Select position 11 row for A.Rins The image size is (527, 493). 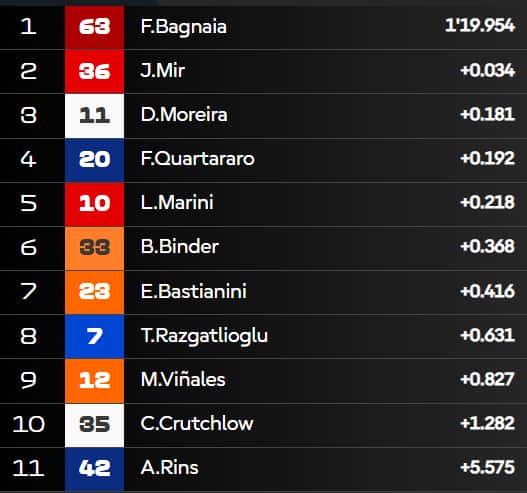(x=264, y=468)
